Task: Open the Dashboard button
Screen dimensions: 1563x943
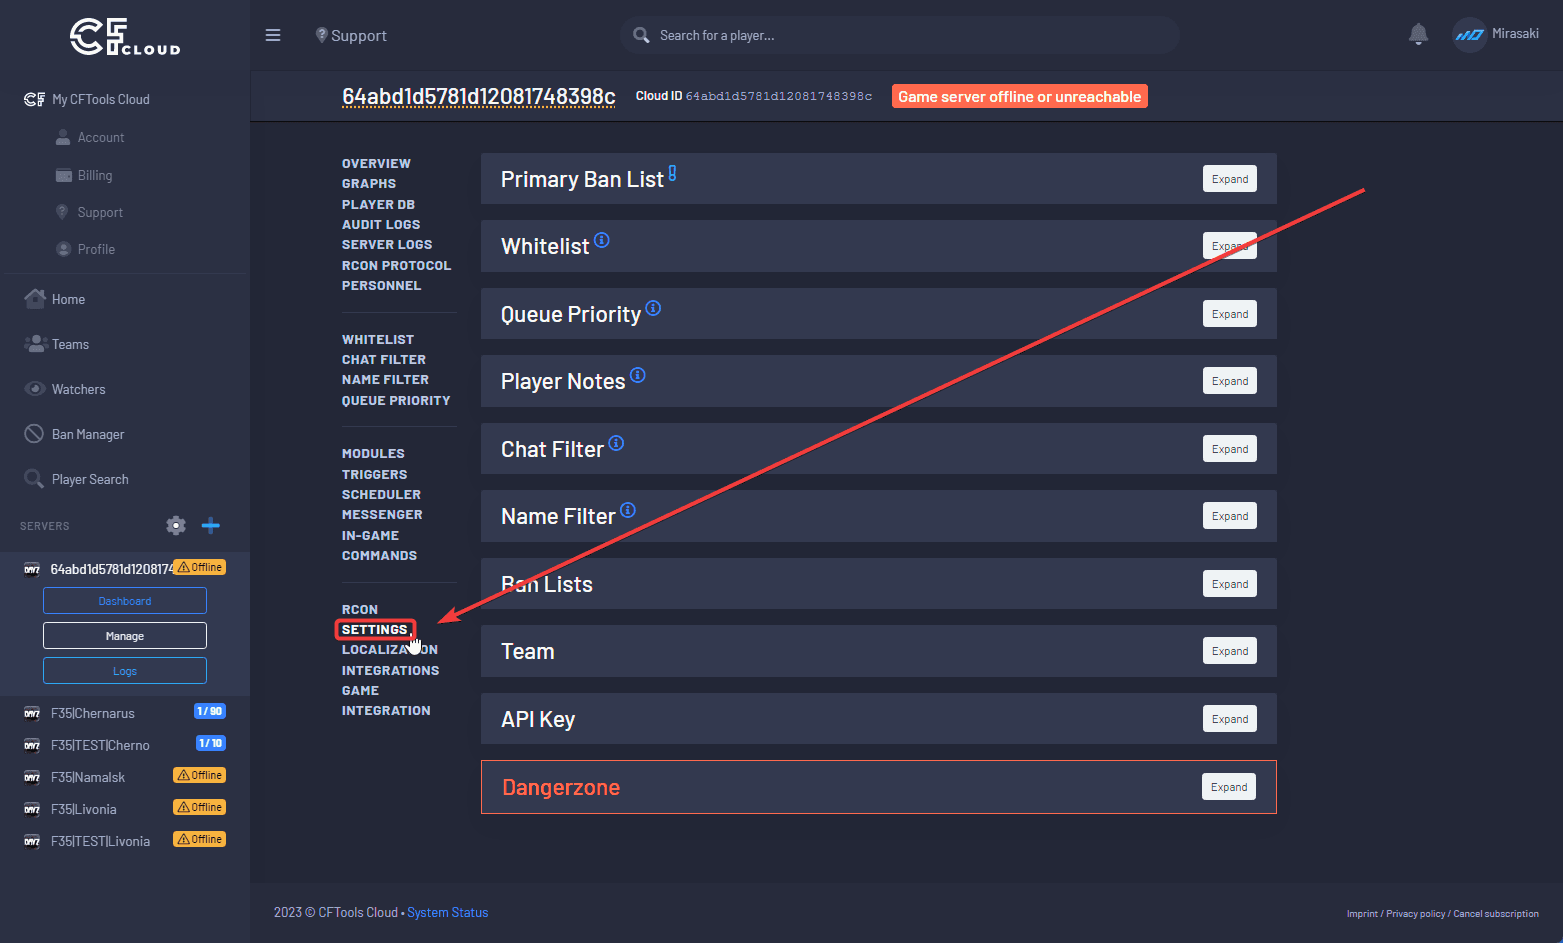Action: pyautogui.click(x=125, y=601)
